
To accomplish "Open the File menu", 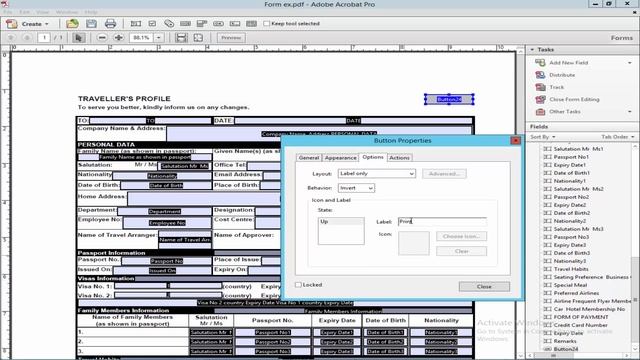I will pos(8,12).
